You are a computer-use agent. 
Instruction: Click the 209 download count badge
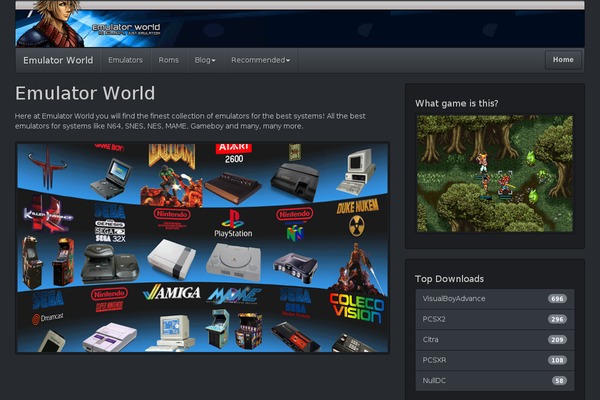pyautogui.click(x=557, y=340)
